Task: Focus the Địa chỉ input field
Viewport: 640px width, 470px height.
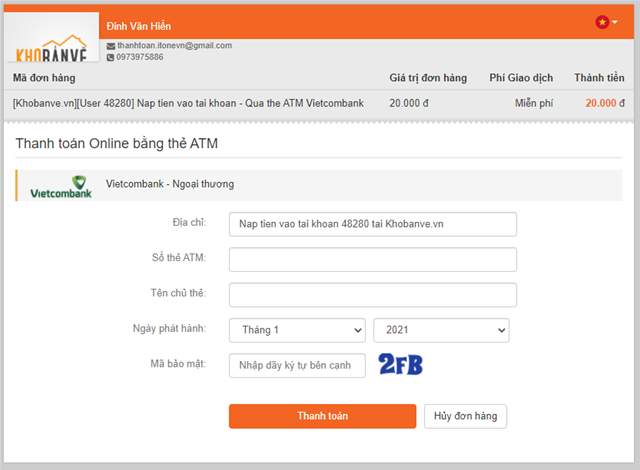Action: (373, 224)
